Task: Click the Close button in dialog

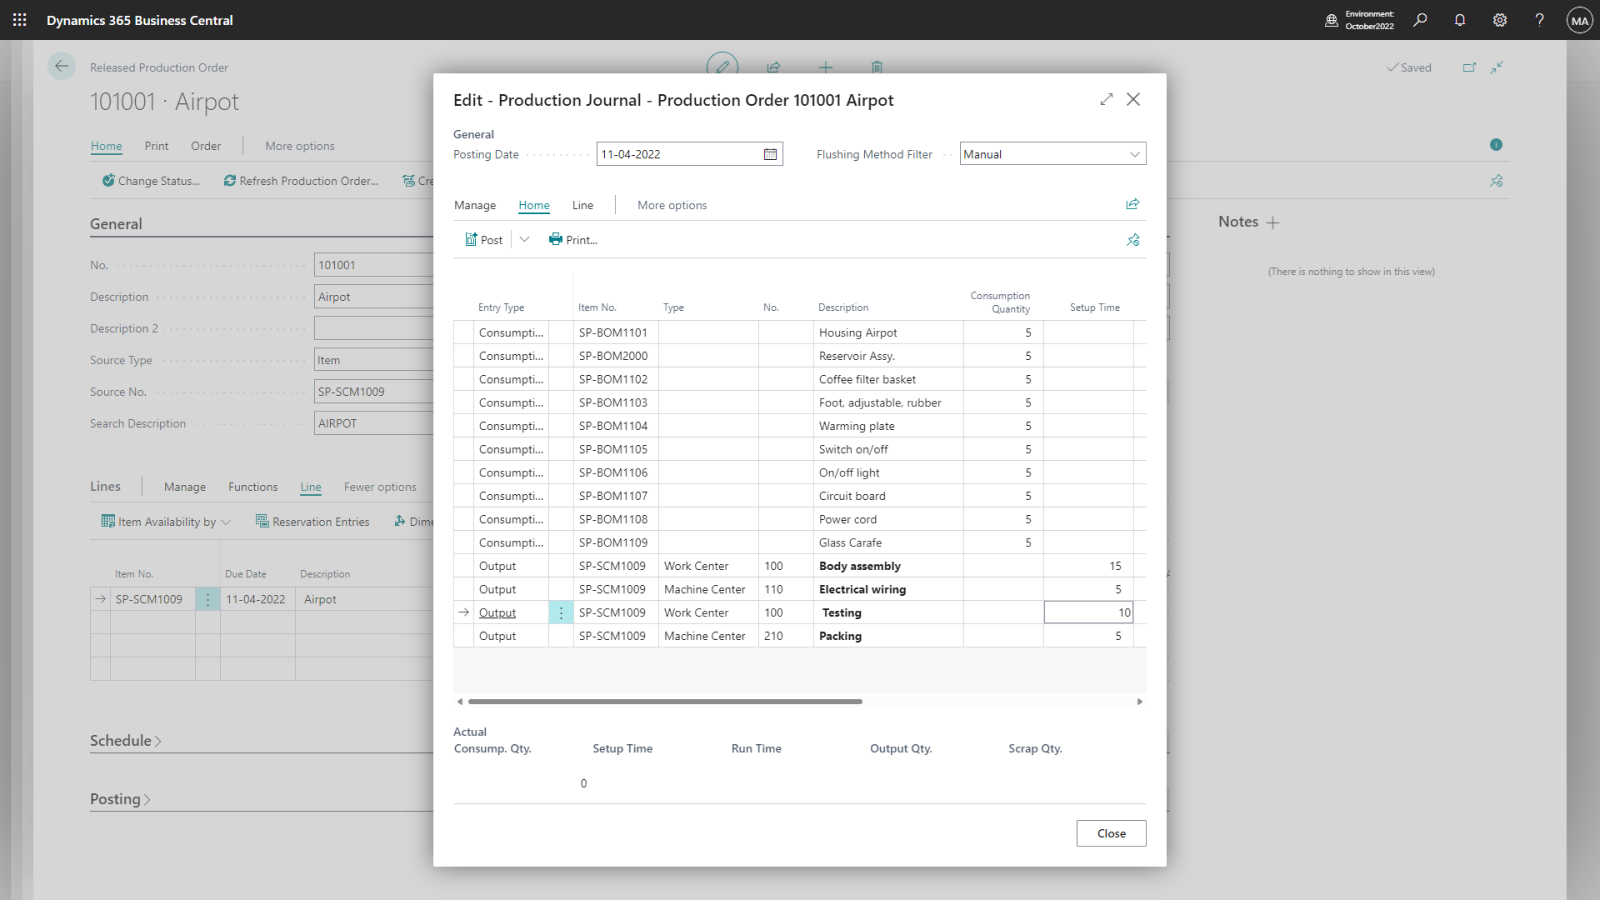Action: (x=1111, y=833)
